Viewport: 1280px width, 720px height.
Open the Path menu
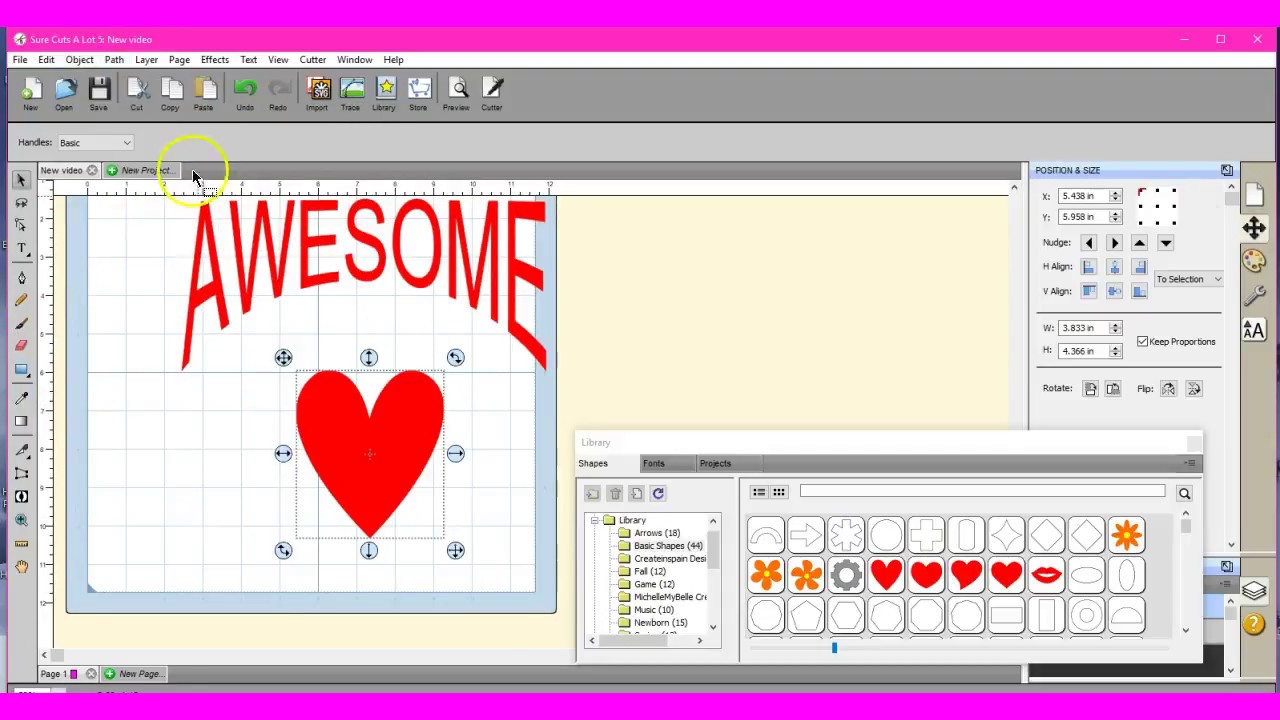[x=114, y=60]
